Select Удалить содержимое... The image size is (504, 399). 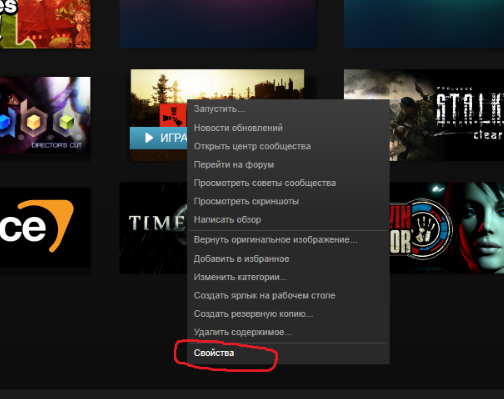[x=289, y=332]
